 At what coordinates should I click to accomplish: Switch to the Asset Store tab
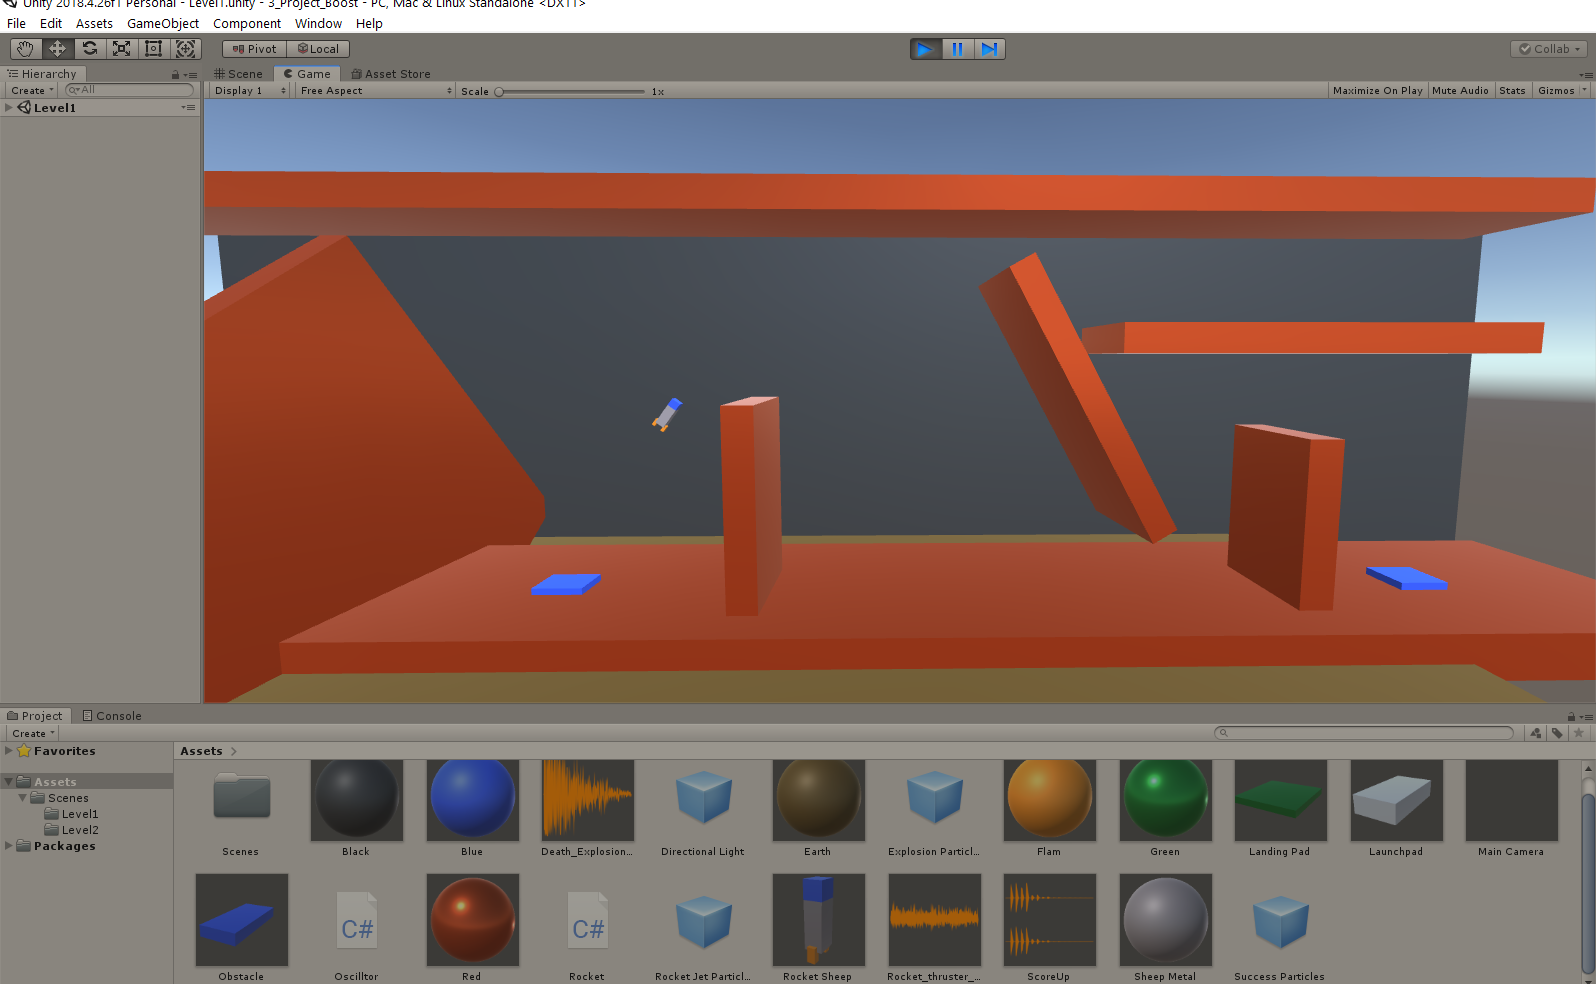tap(391, 73)
